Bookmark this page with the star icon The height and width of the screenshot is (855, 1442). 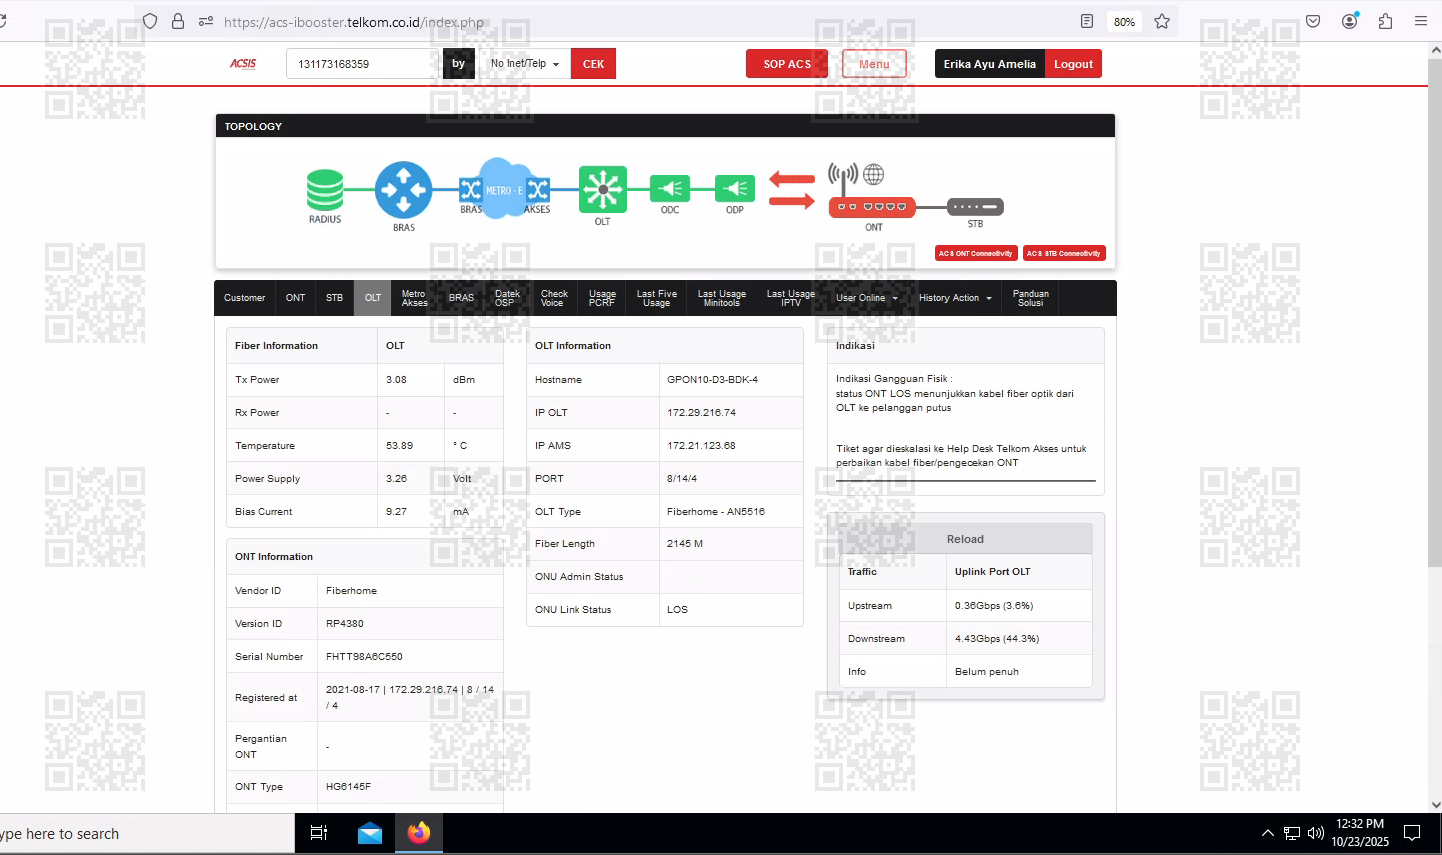1162,21
